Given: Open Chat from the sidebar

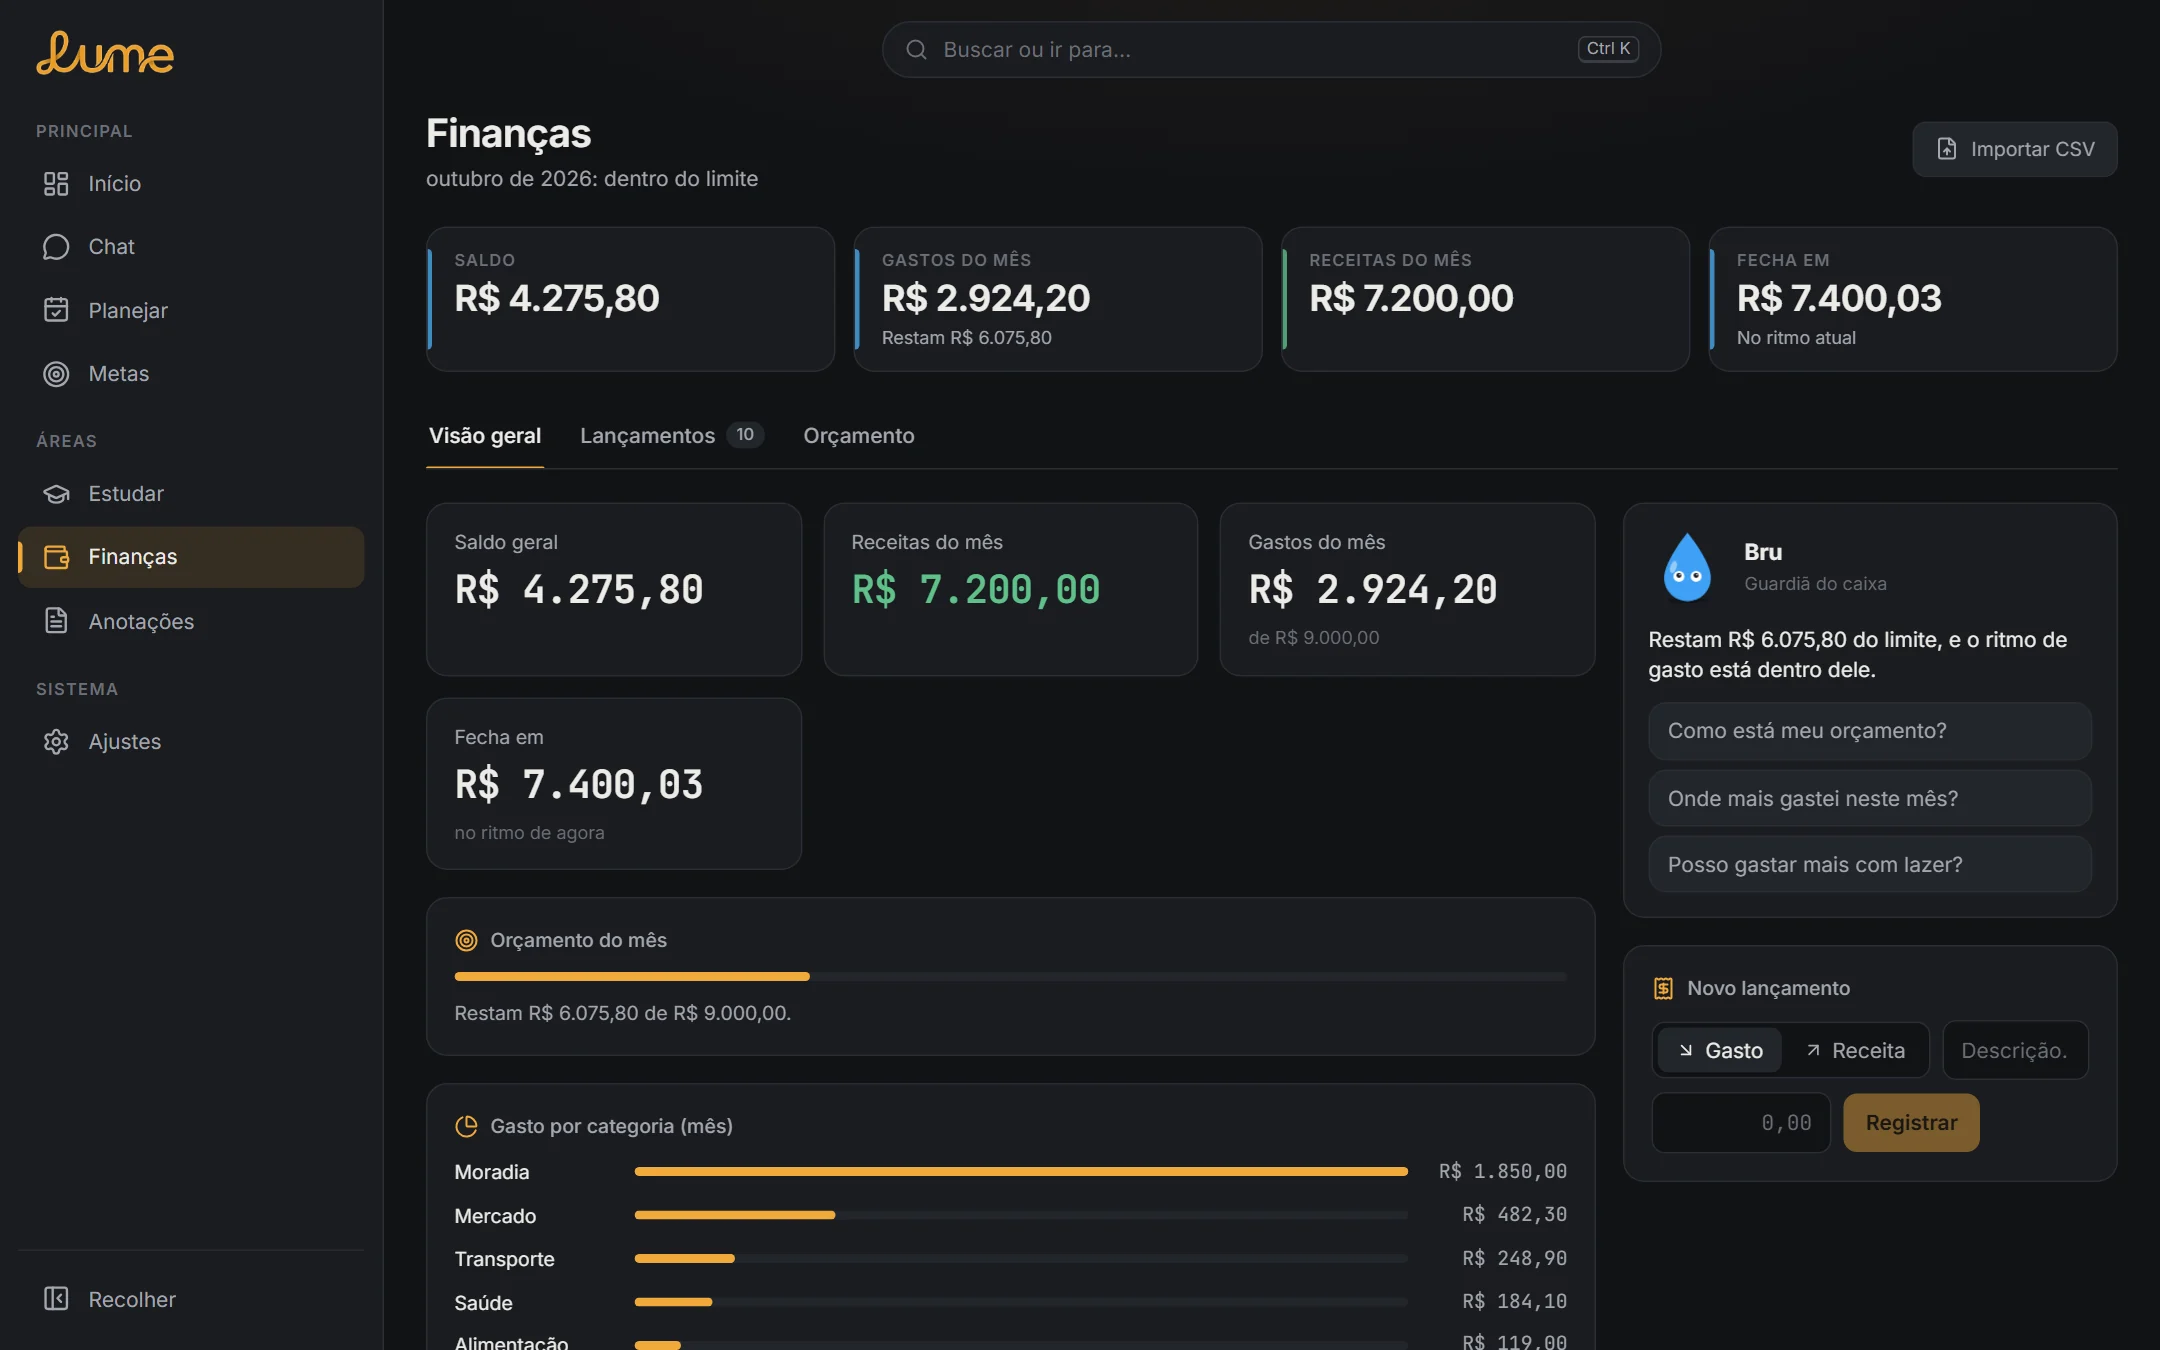Looking at the screenshot, I should tap(191, 247).
